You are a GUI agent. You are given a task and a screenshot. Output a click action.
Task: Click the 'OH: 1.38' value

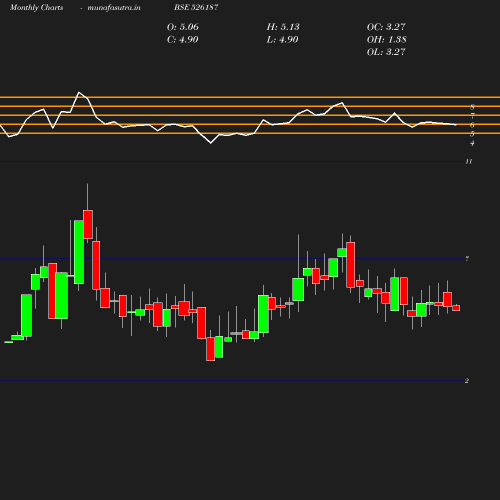[387, 40]
